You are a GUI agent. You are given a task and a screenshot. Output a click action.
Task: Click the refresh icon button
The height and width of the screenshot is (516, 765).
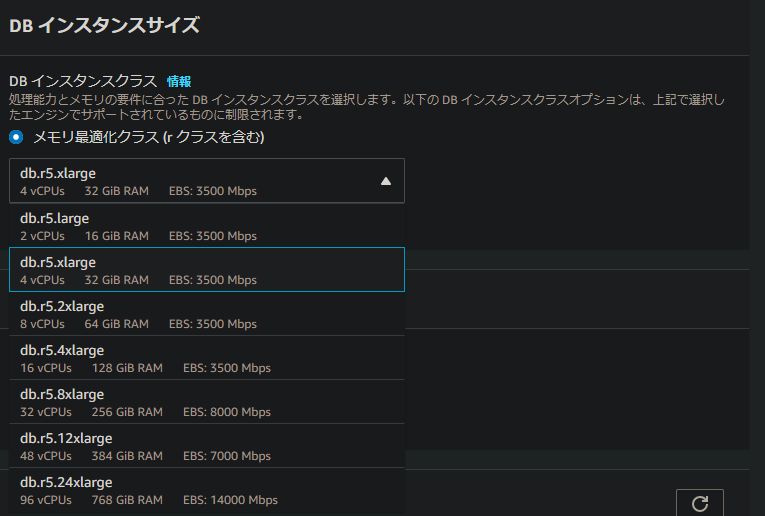point(700,503)
